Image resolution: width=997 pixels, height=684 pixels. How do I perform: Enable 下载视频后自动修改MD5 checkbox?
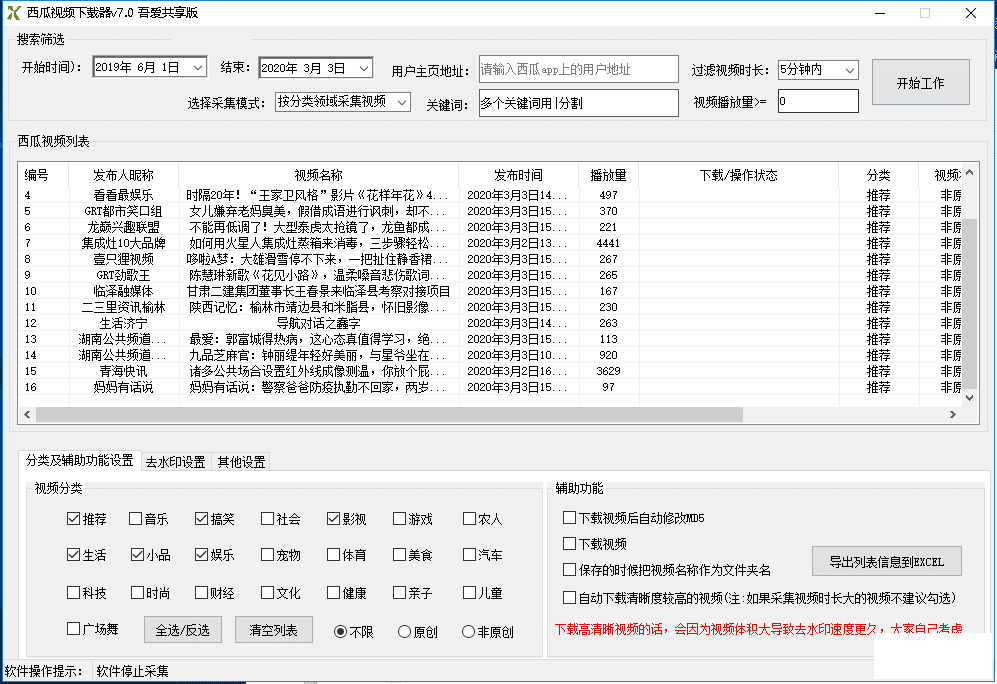click(569, 517)
